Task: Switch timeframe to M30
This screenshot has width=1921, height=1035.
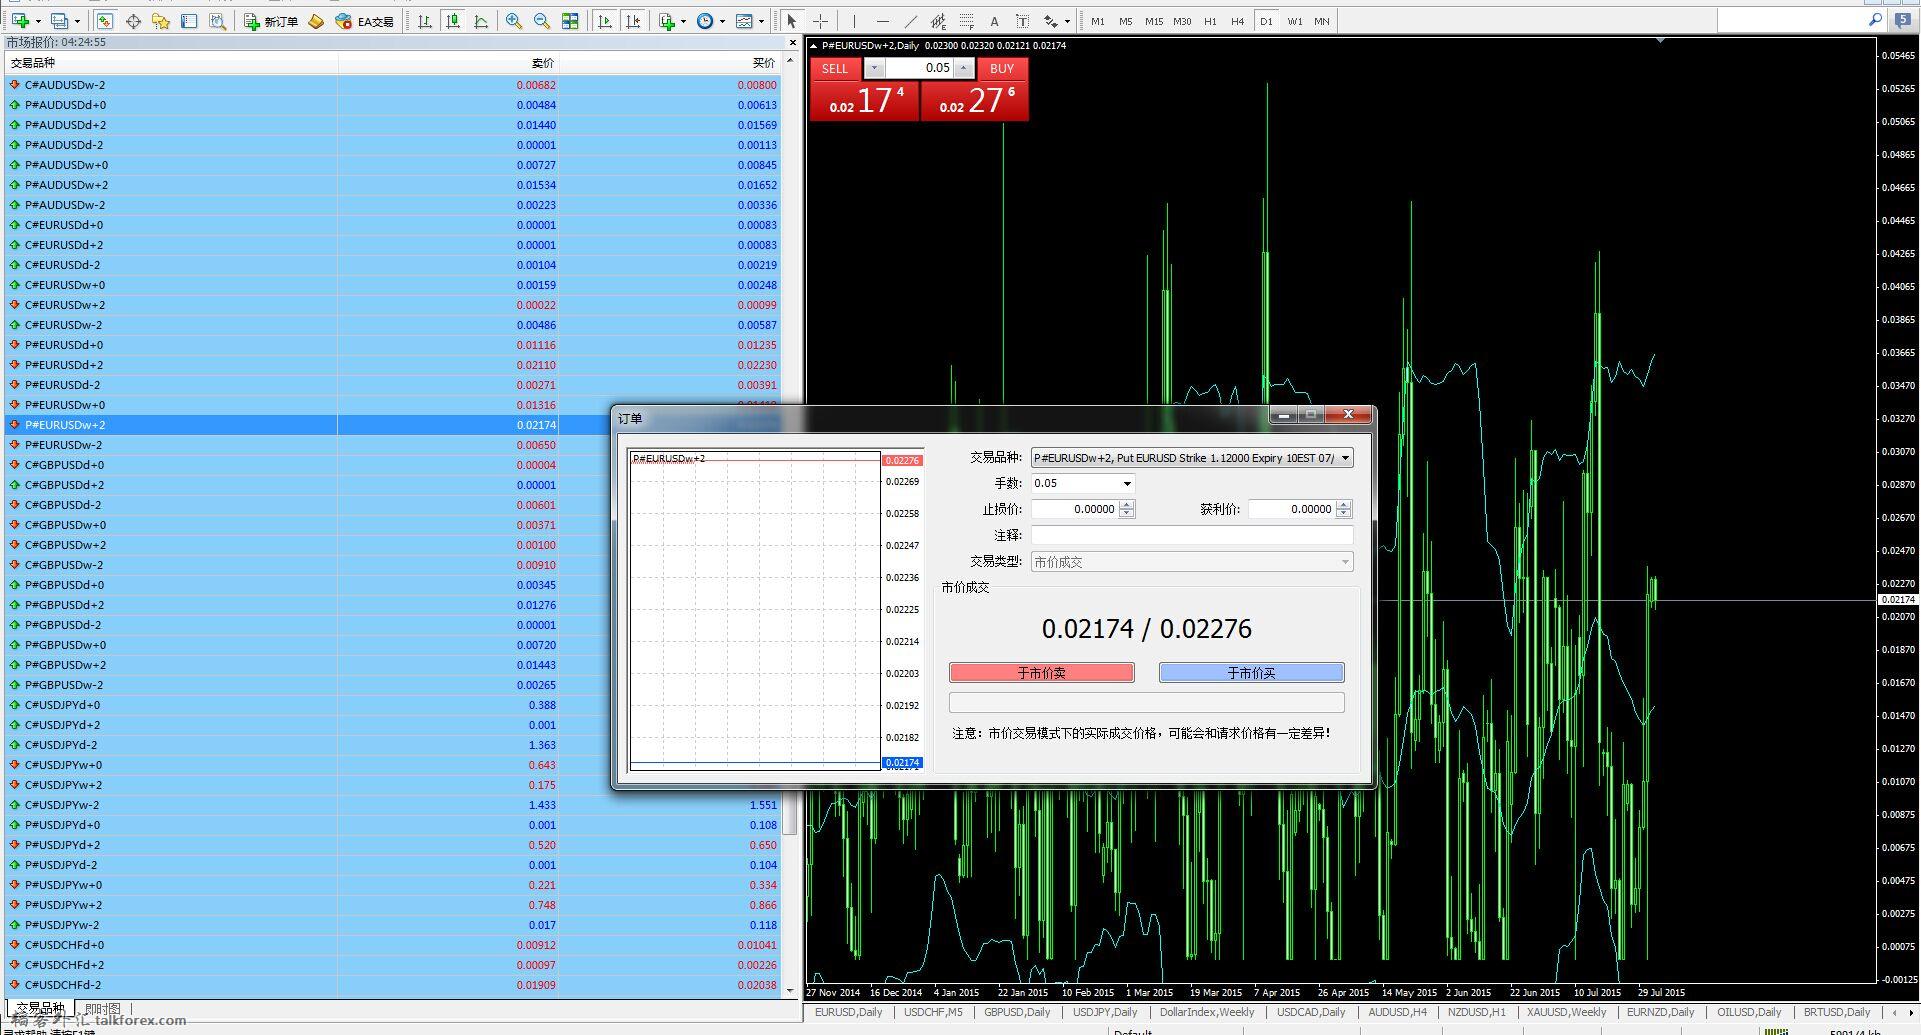Action: (1182, 21)
